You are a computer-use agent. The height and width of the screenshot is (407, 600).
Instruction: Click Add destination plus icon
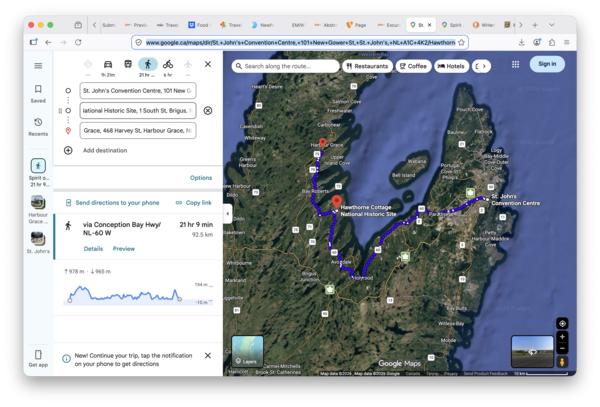point(68,150)
